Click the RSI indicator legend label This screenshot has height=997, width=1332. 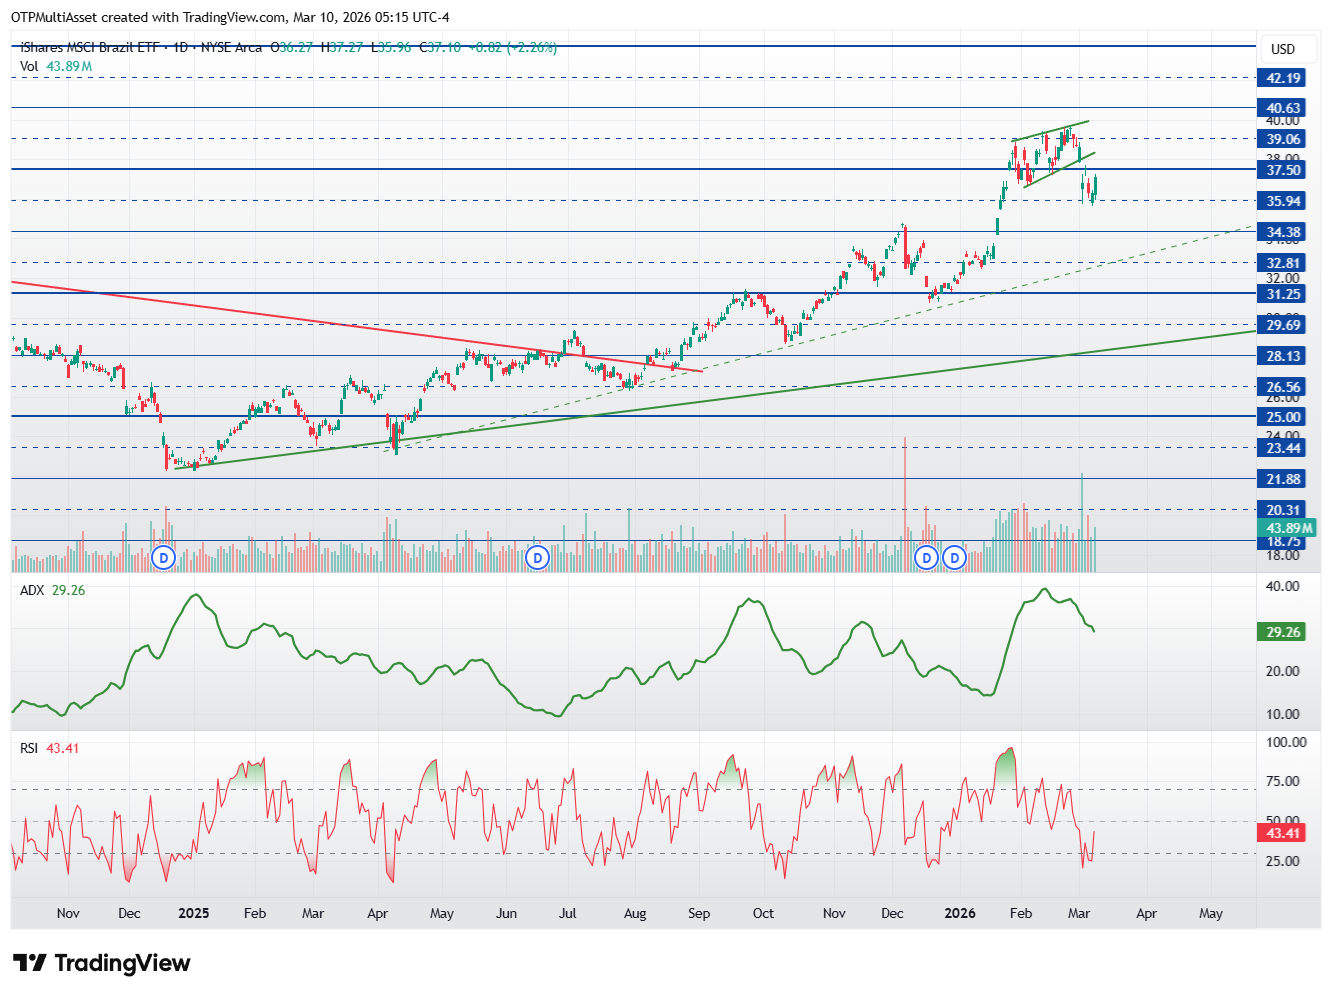pos(29,748)
